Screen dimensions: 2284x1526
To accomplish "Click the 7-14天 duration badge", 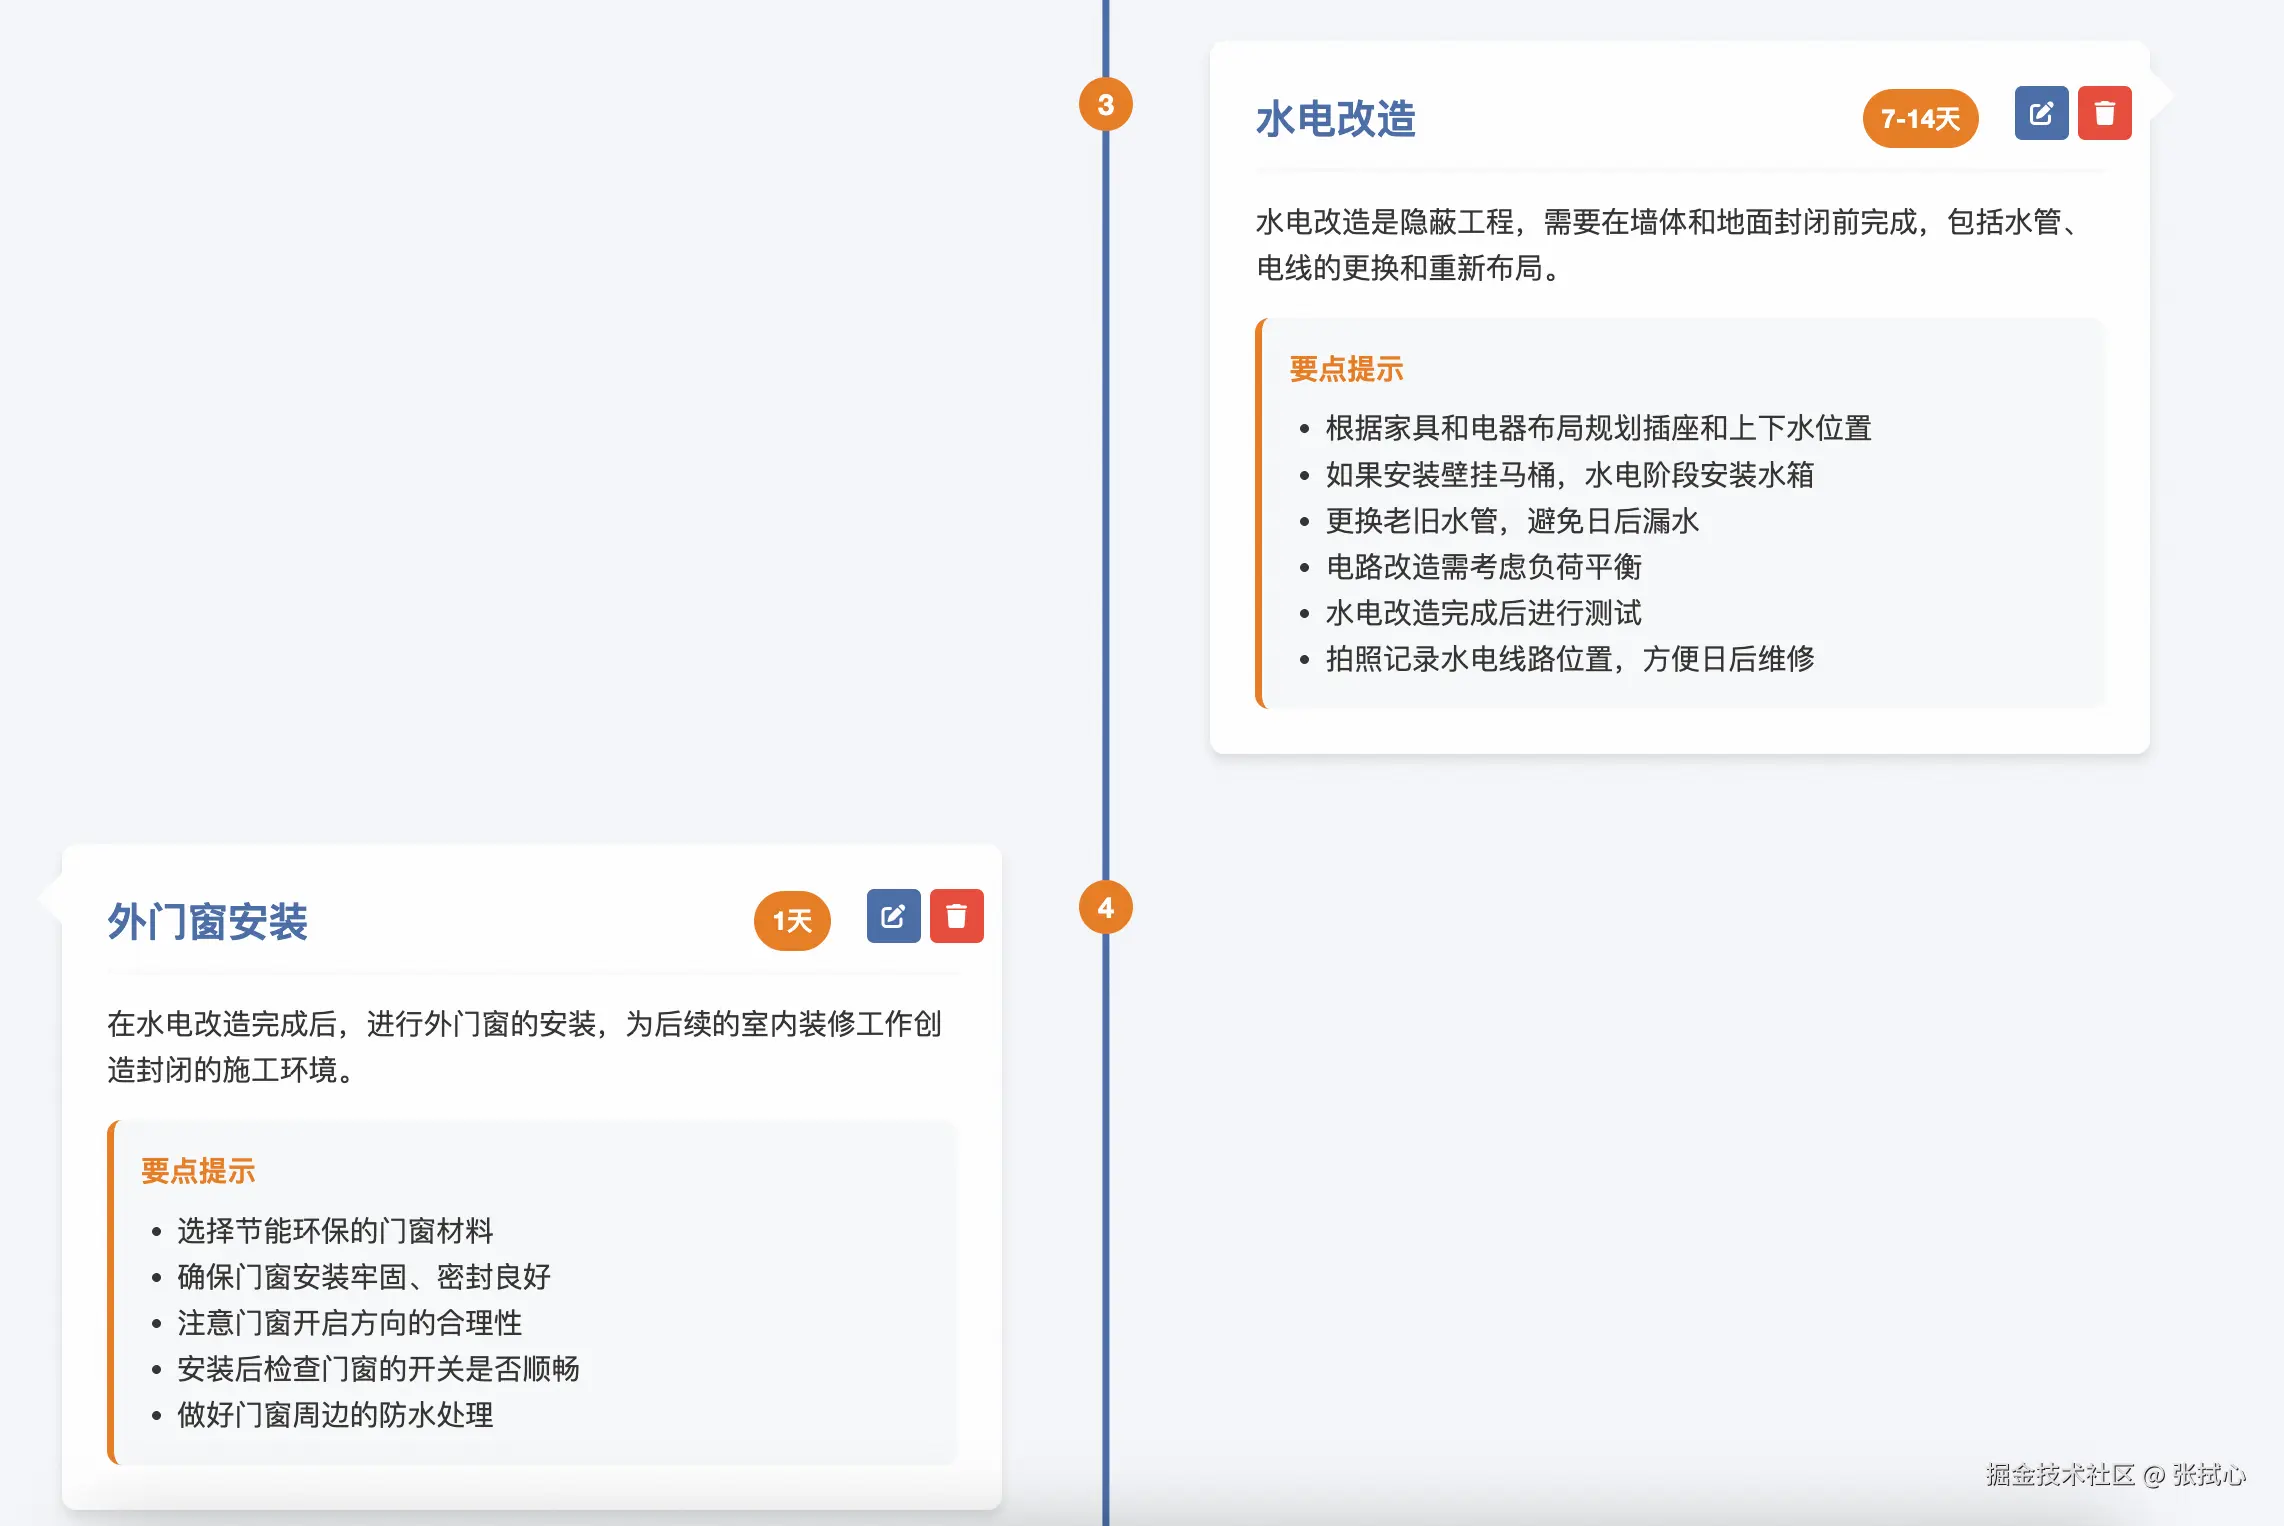I will (x=1919, y=119).
